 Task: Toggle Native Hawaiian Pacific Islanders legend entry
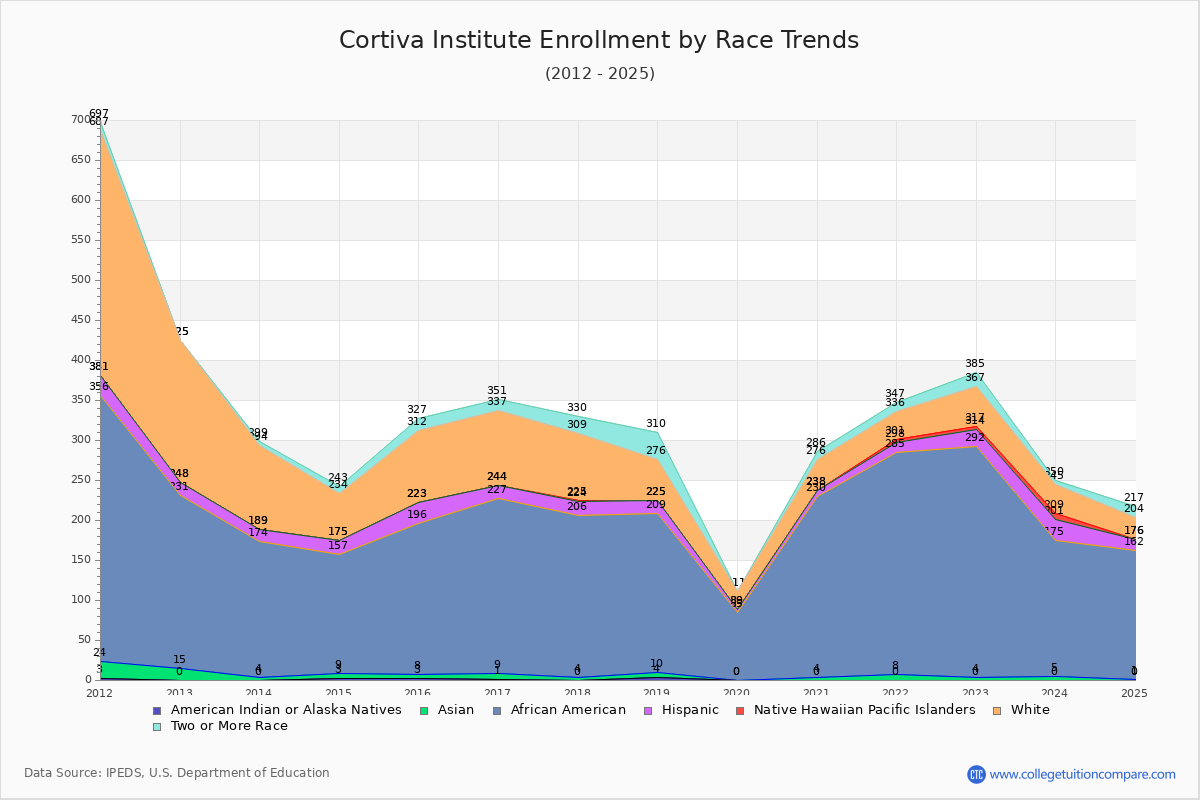855,710
